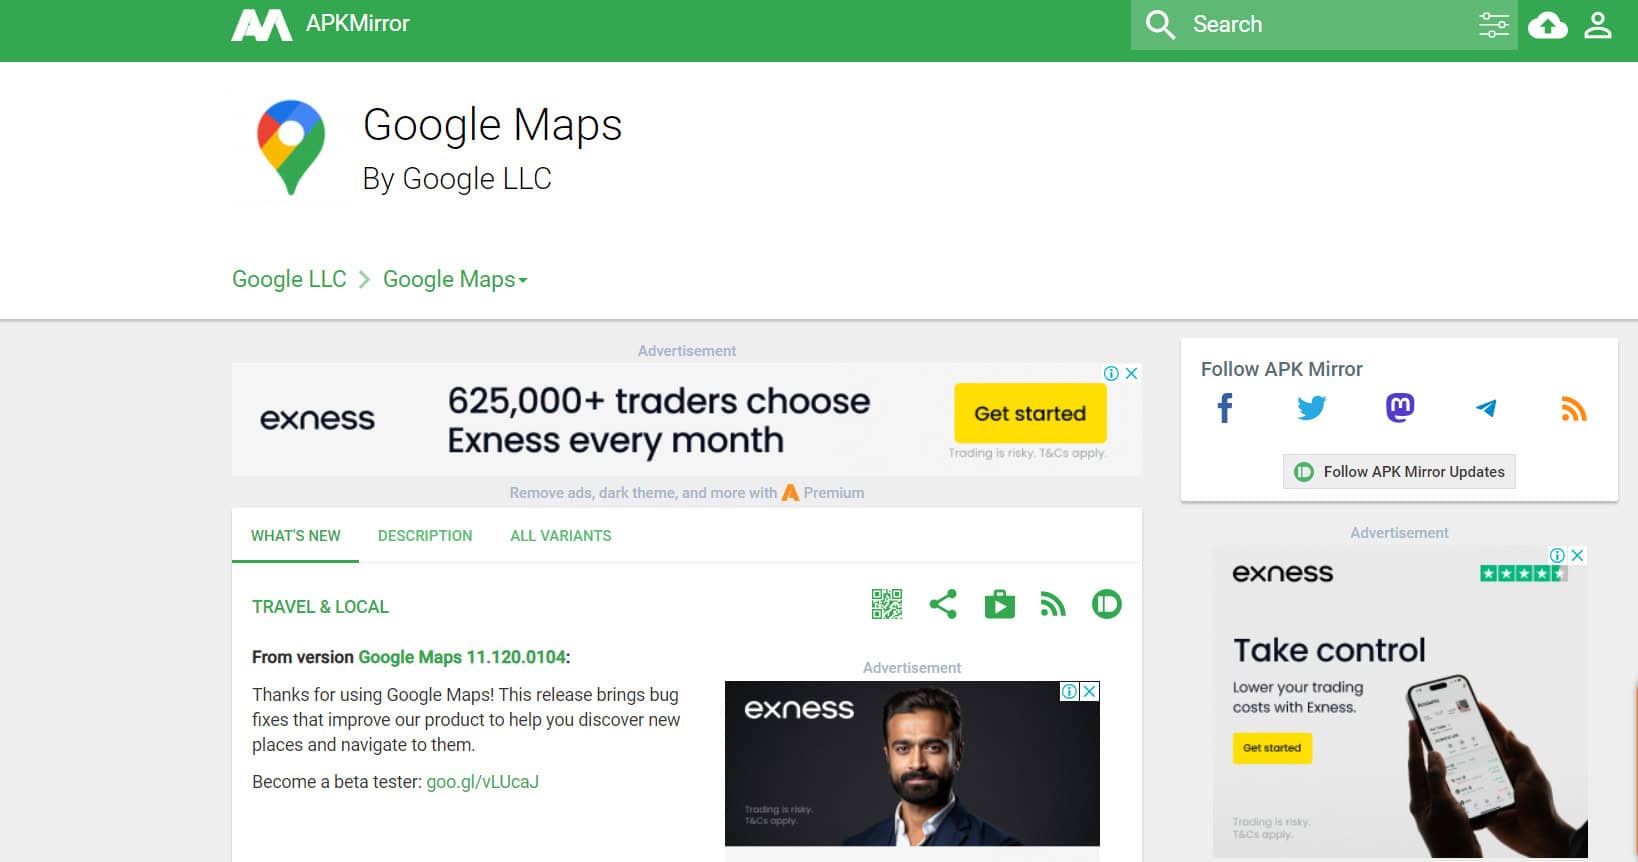Image resolution: width=1638 pixels, height=862 pixels.
Task: Open the search filter sliders icon
Action: [x=1493, y=25]
